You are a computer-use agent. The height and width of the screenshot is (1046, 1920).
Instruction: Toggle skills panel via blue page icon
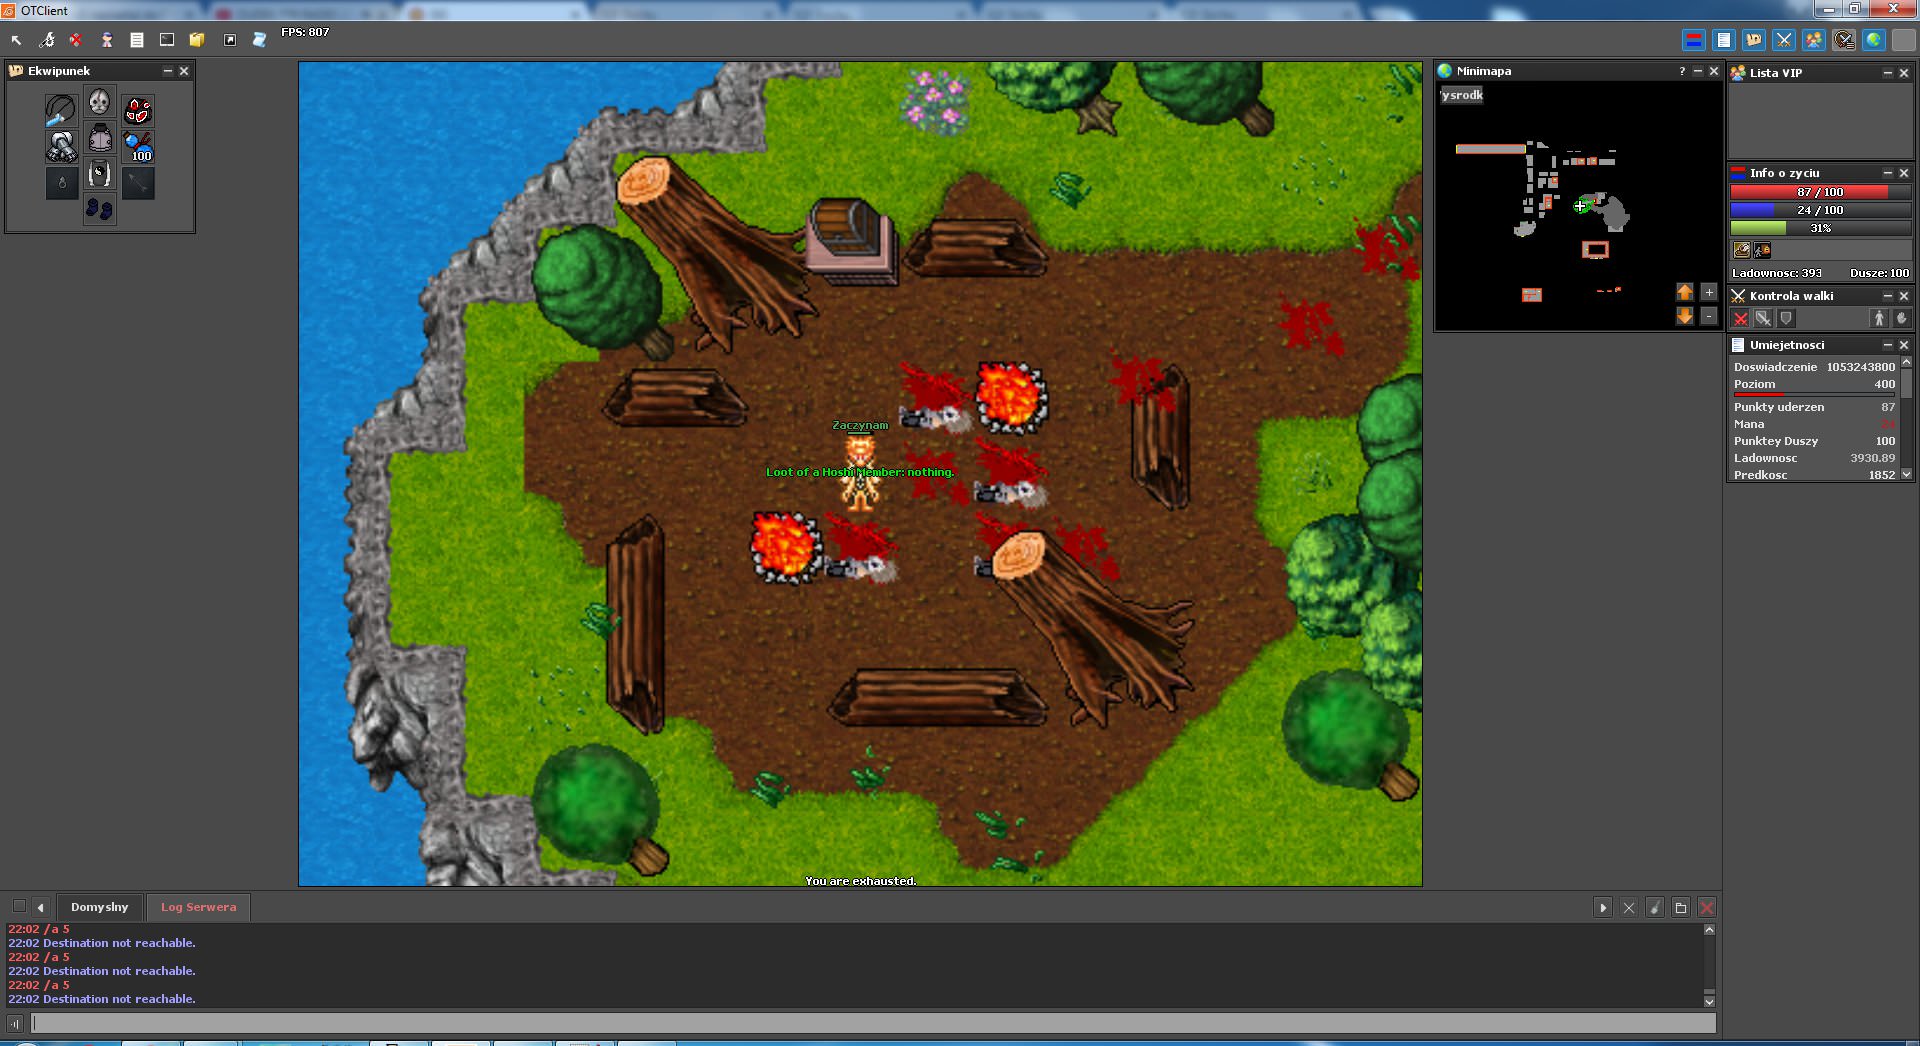1724,40
